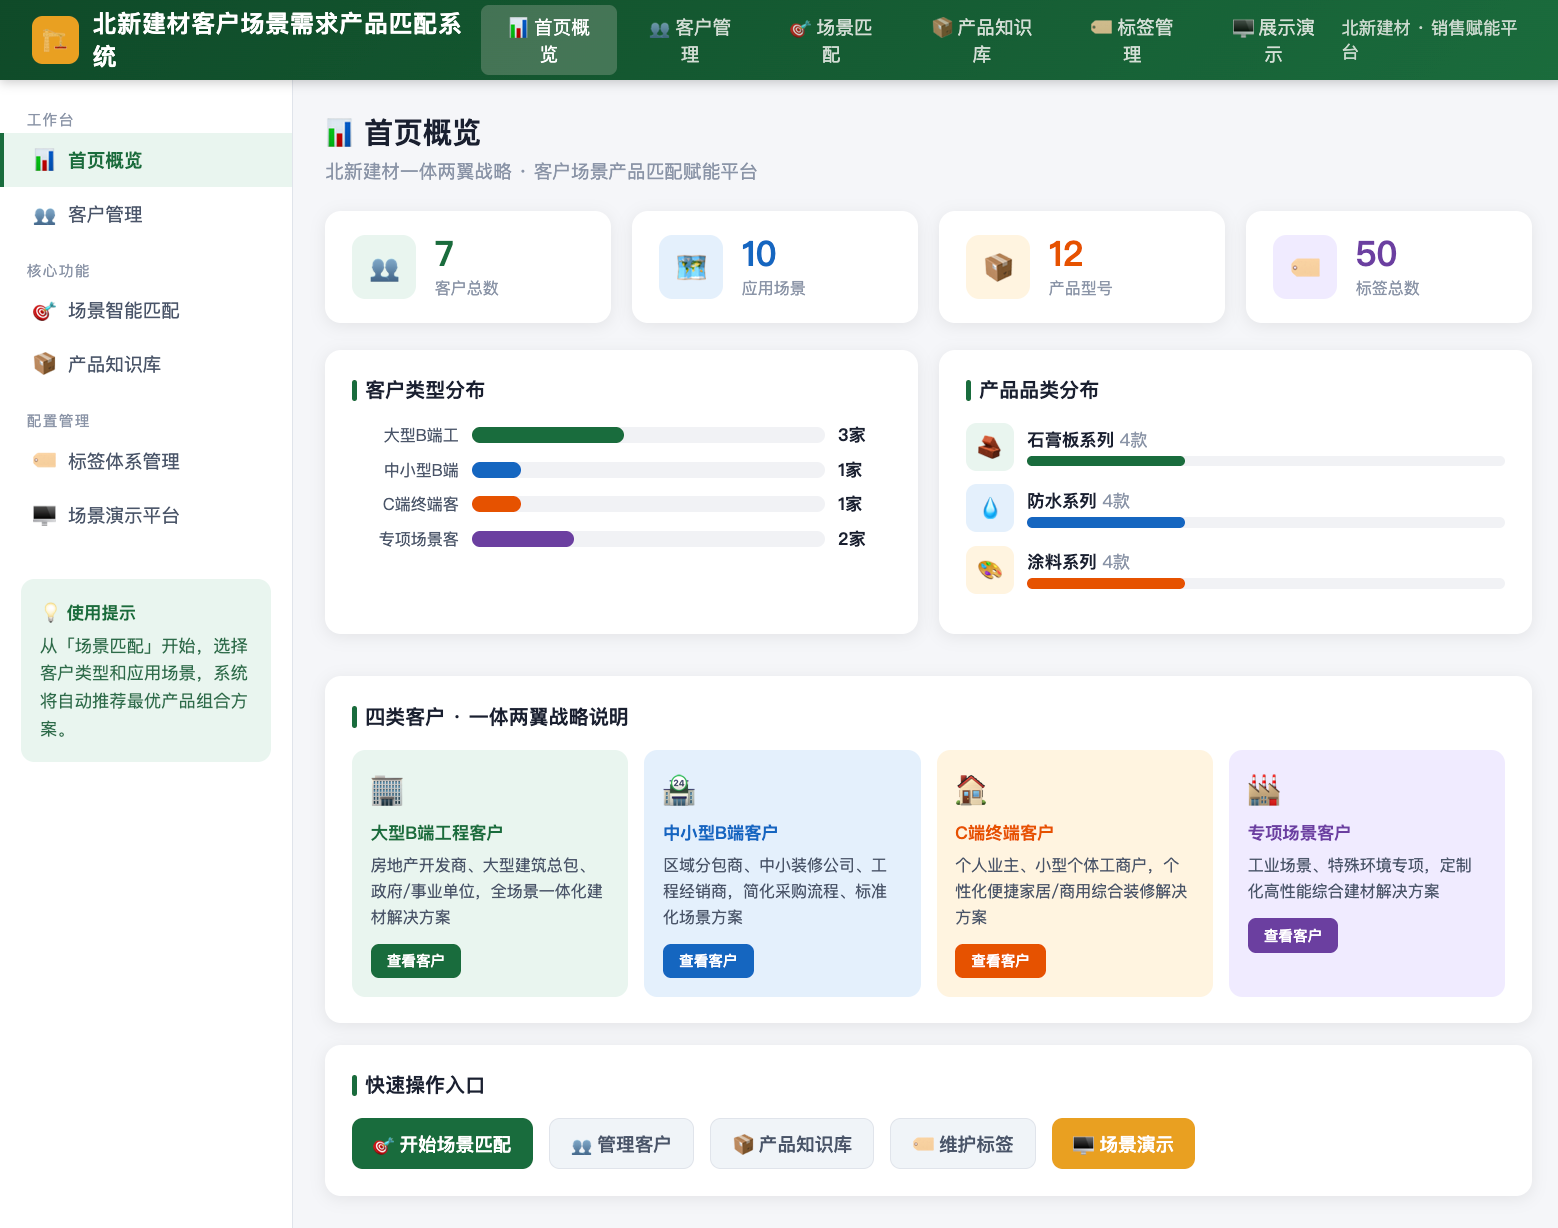Click the 中小型B端 blue progress bar

(x=496, y=470)
